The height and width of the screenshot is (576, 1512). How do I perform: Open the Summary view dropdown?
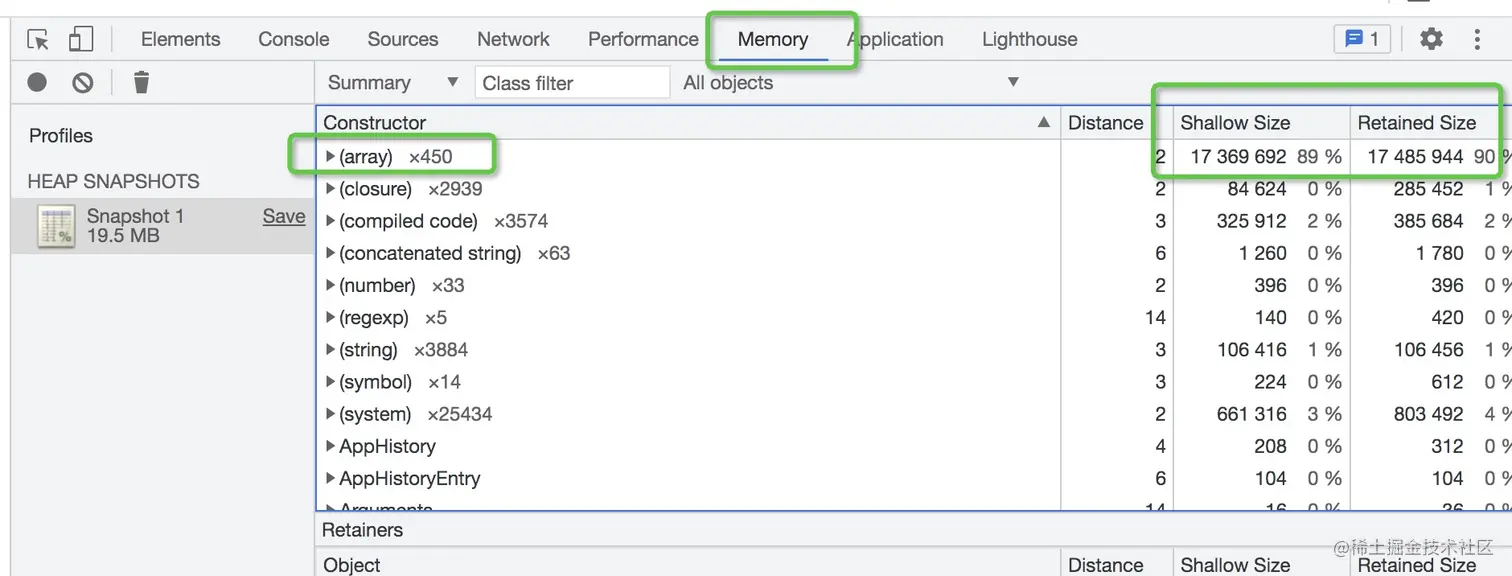(392, 83)
